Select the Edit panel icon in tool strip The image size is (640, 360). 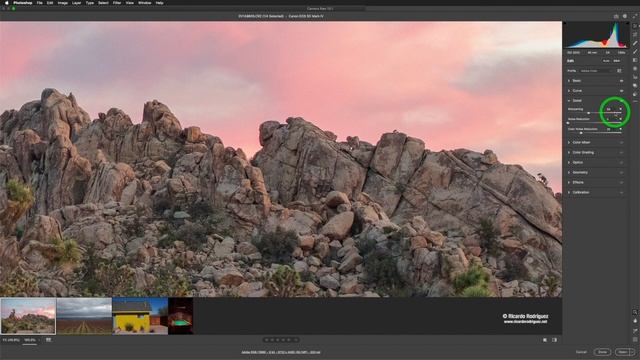(x=635, y=26)
